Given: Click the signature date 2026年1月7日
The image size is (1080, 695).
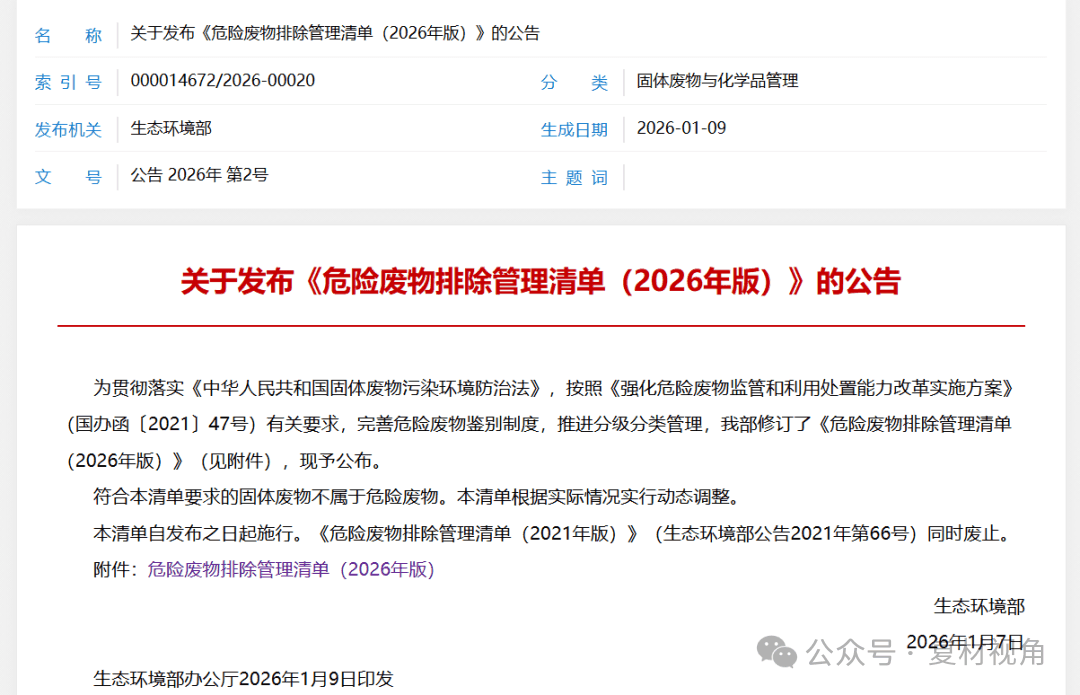Looking at the screenshot, I should pyautogui.click(x=965, y=641).
